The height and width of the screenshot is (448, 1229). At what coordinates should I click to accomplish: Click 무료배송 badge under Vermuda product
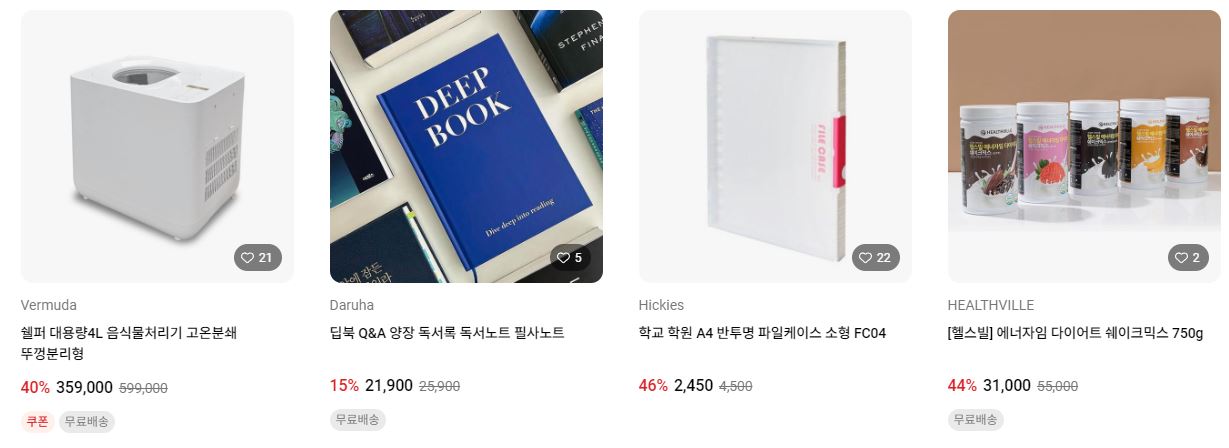[x=87, y=421]
